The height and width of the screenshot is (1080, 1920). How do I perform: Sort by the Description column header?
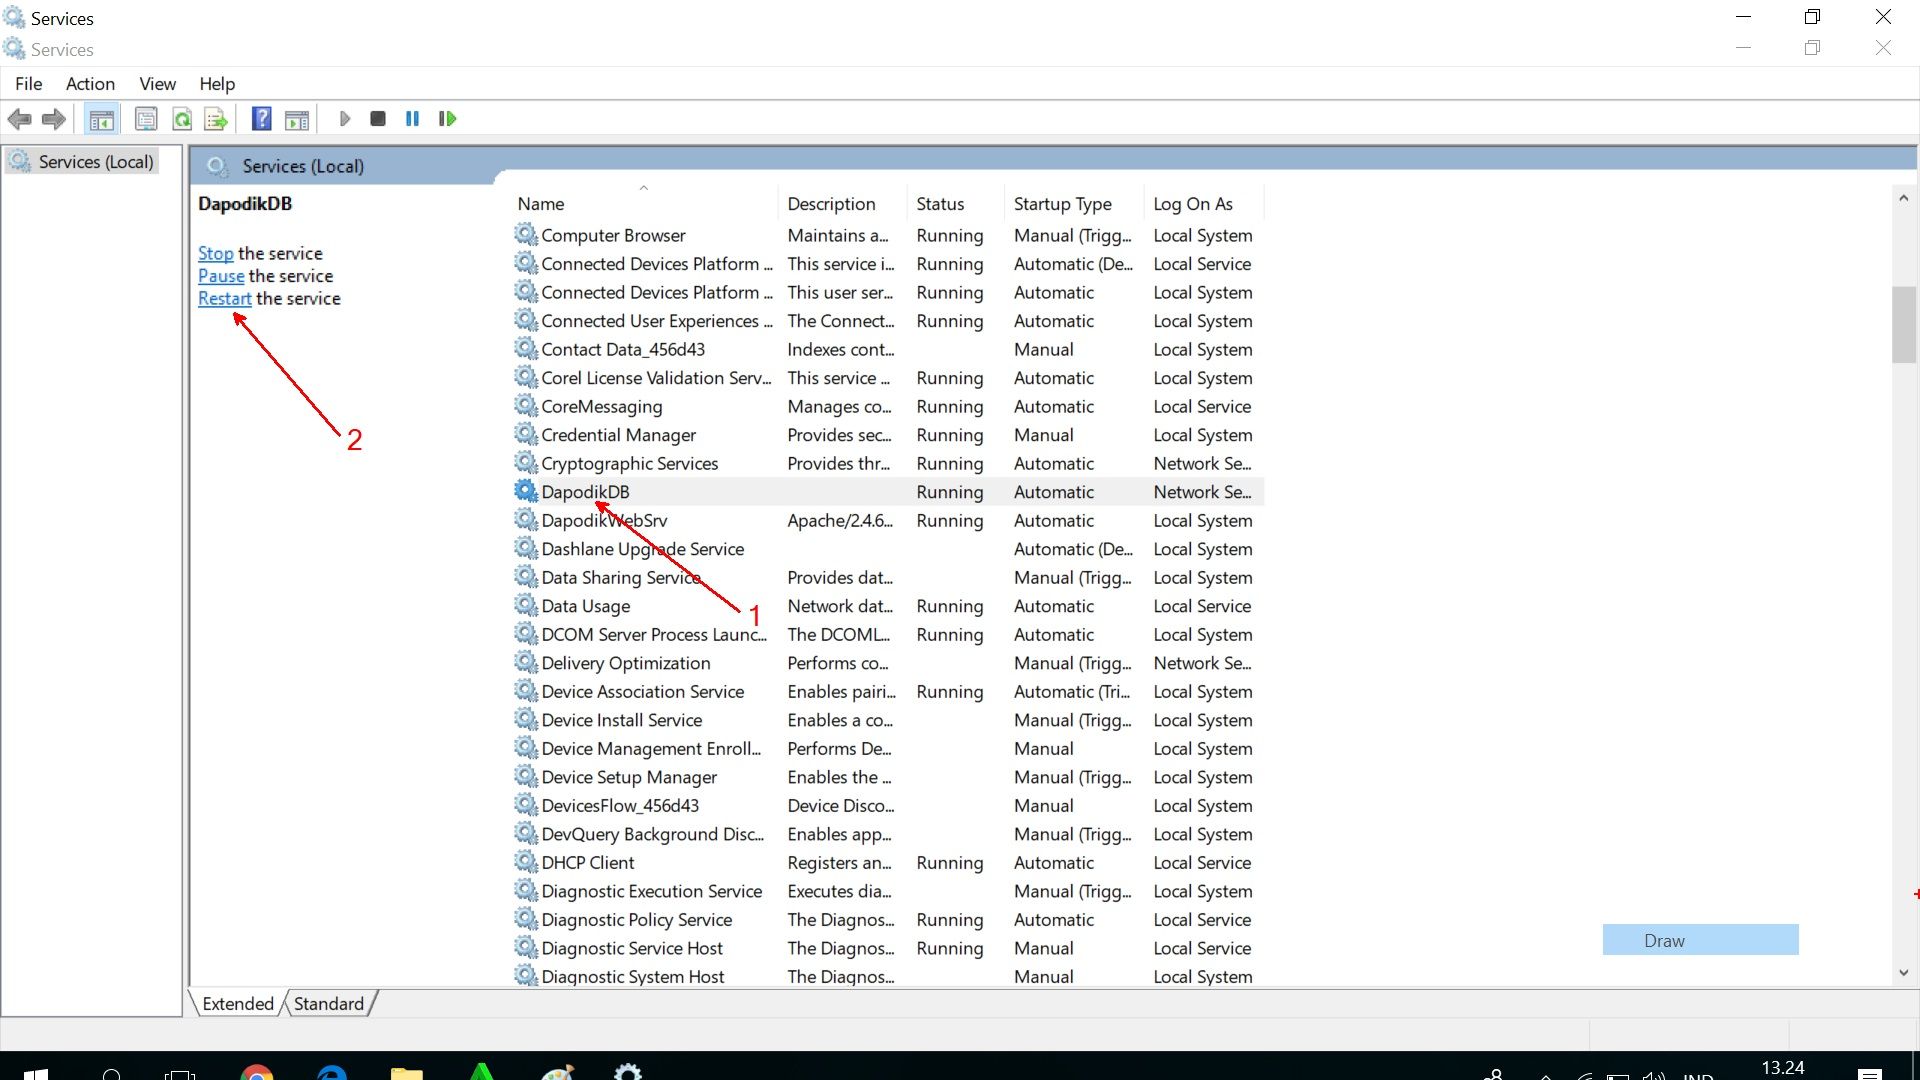(x=842, y=204)
